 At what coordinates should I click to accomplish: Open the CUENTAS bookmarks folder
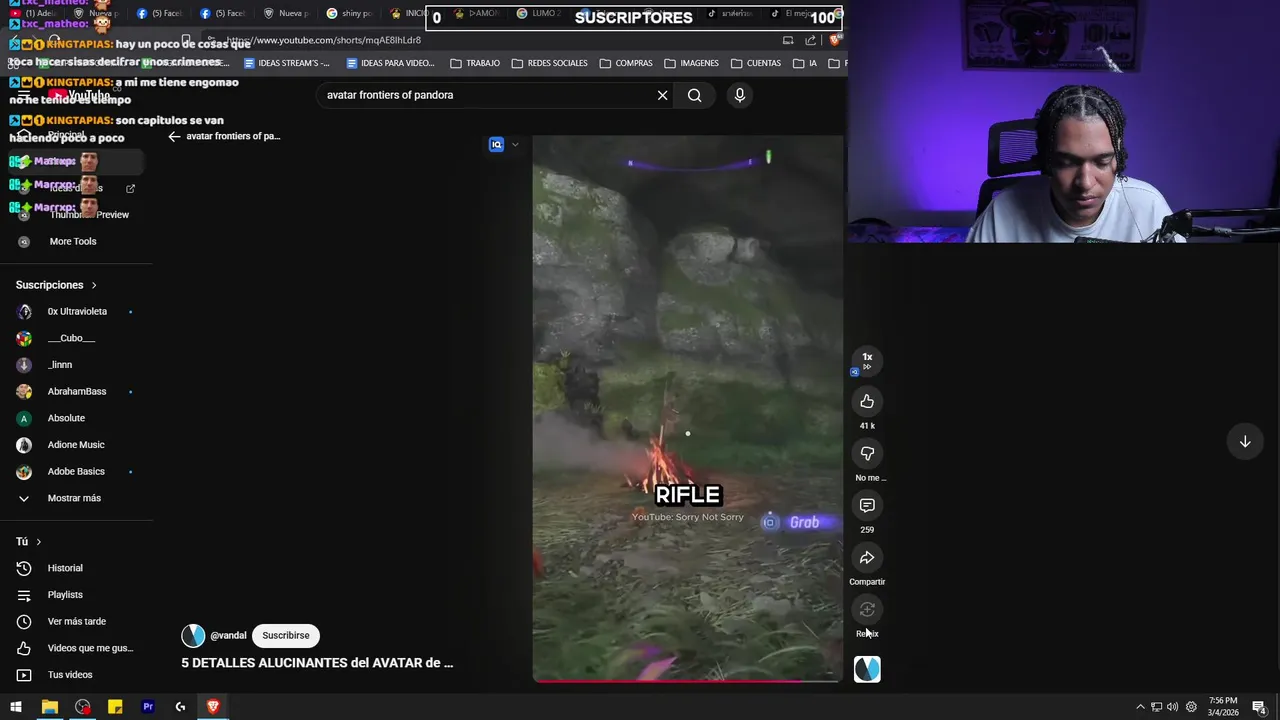click(x=756, y=63)
